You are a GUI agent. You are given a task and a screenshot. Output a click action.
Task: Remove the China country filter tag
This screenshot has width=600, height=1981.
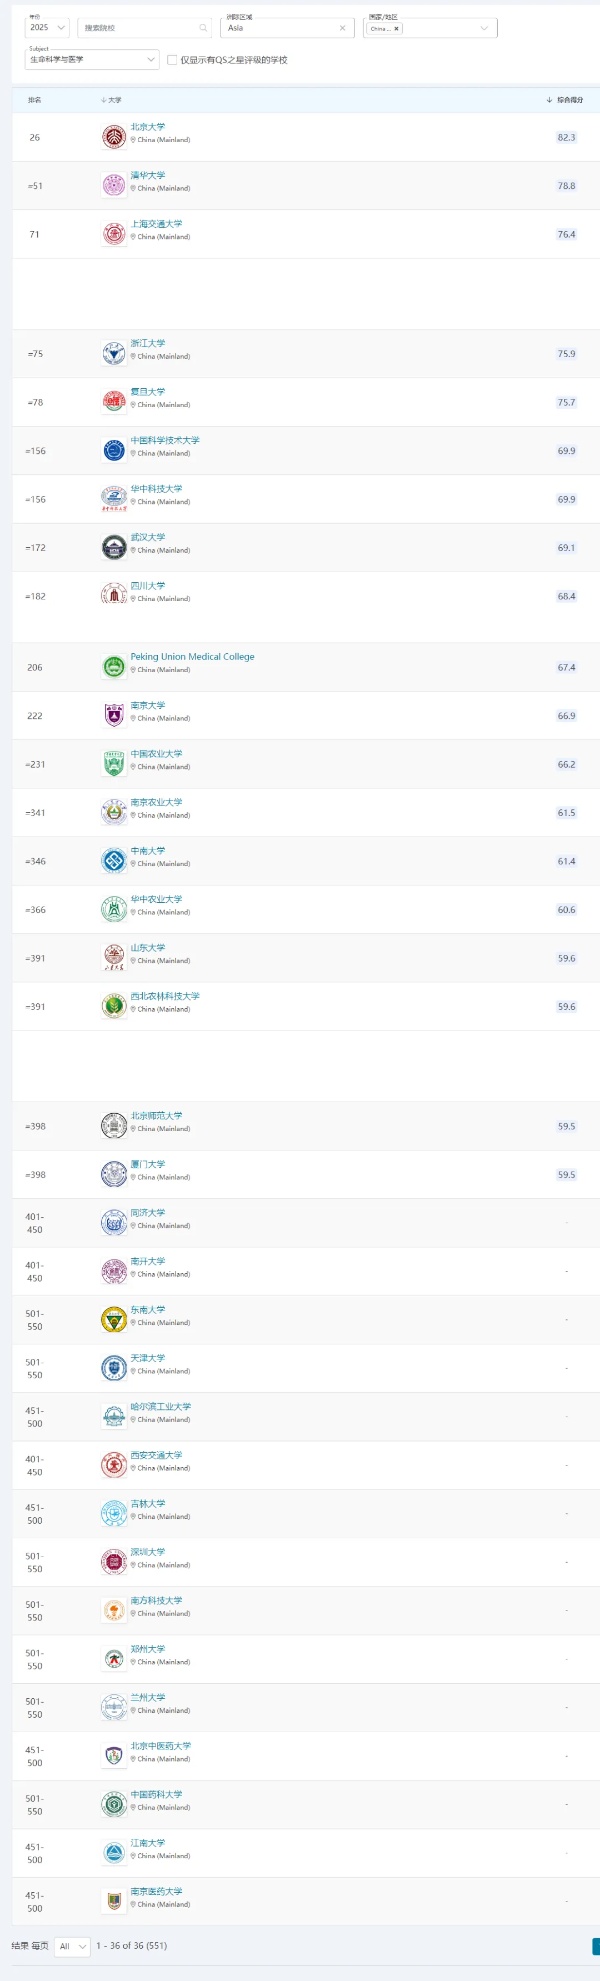(x=397, y=29)
